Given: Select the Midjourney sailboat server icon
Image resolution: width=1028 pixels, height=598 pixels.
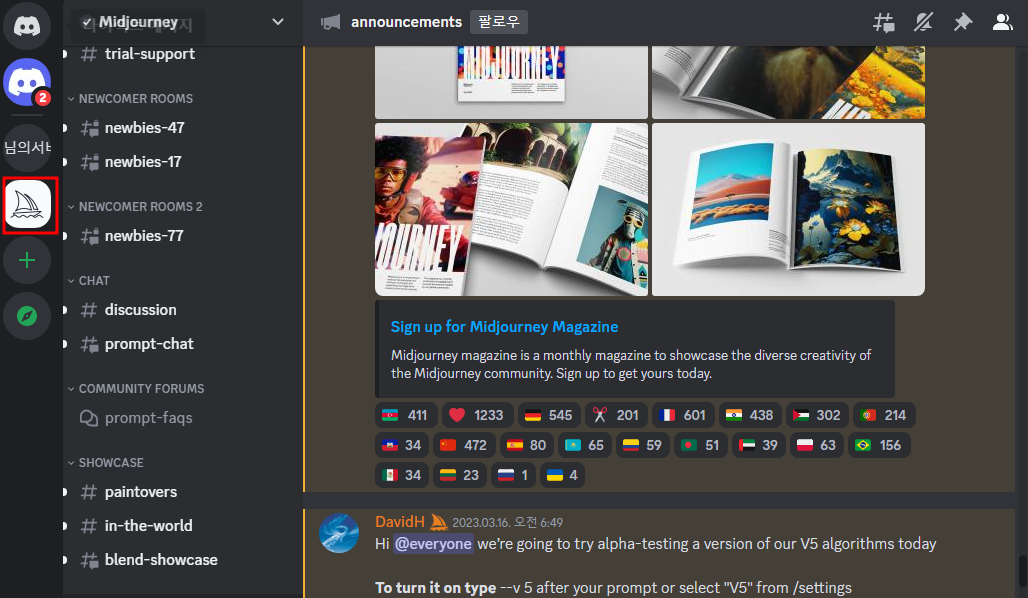Looking at the screenshot, I should click(x=30, y=205).
